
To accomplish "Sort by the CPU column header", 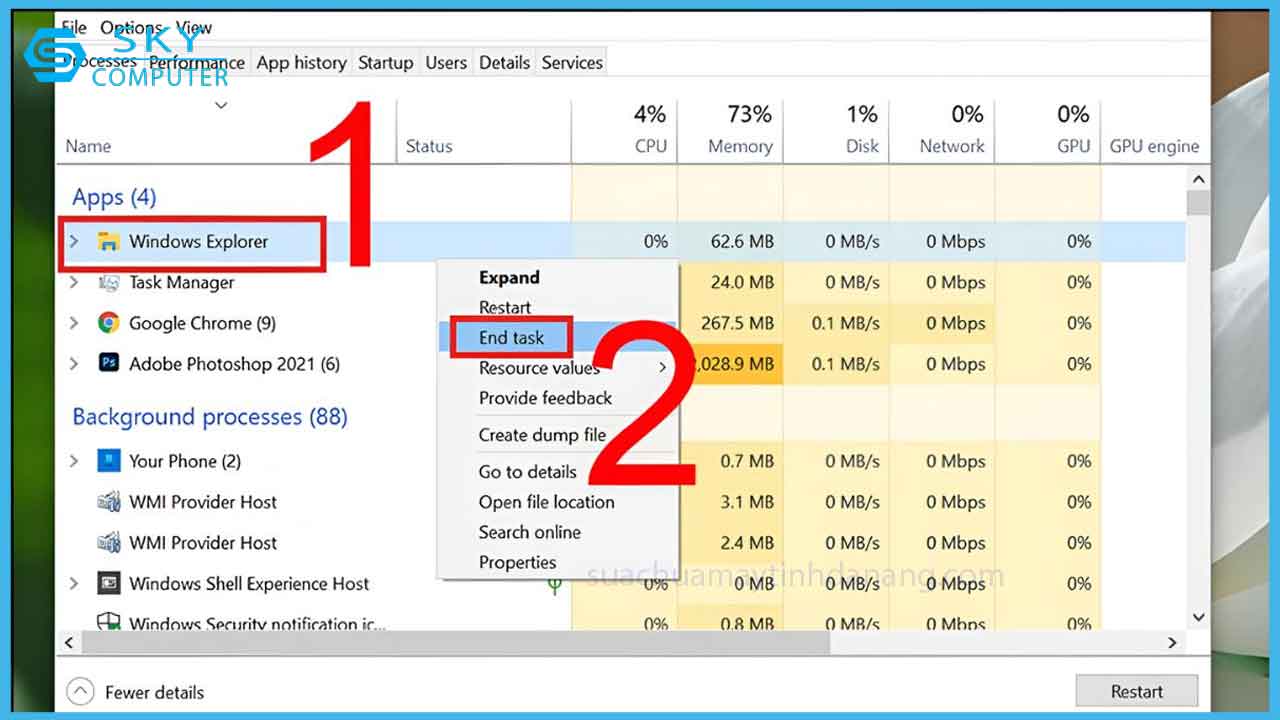I will click(x=651, y=146).
